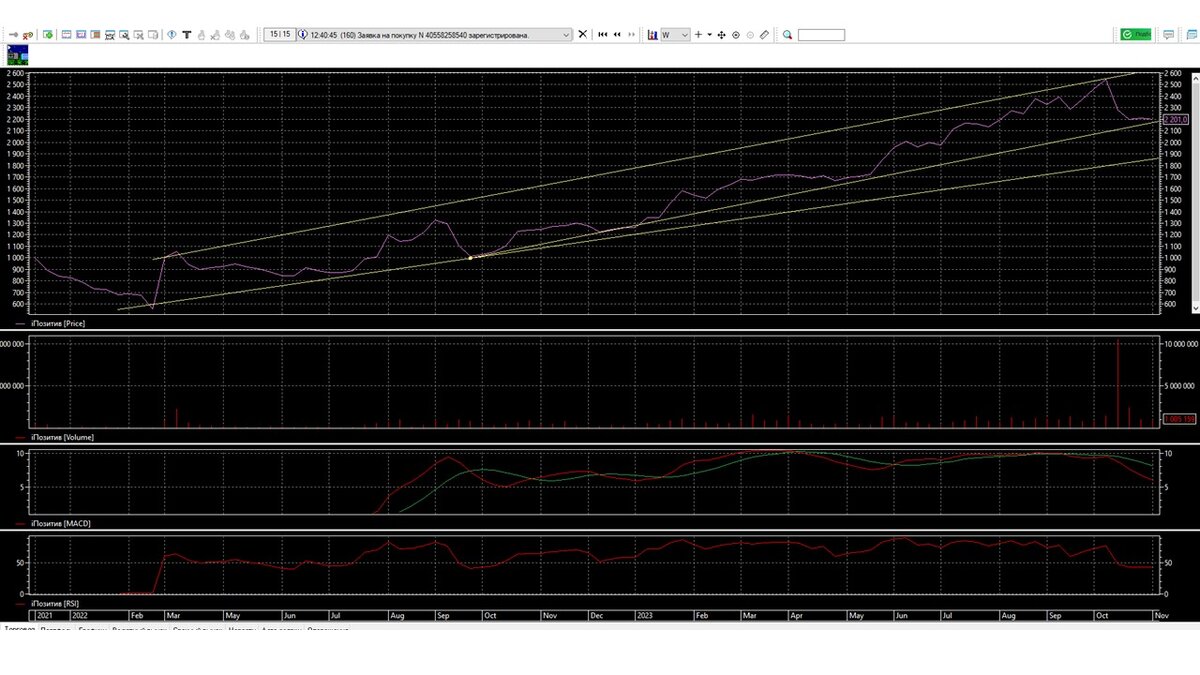Screen dimensions: 1200x675
Task: Select the bold T text tool icon
Action: tap(187, 35)
